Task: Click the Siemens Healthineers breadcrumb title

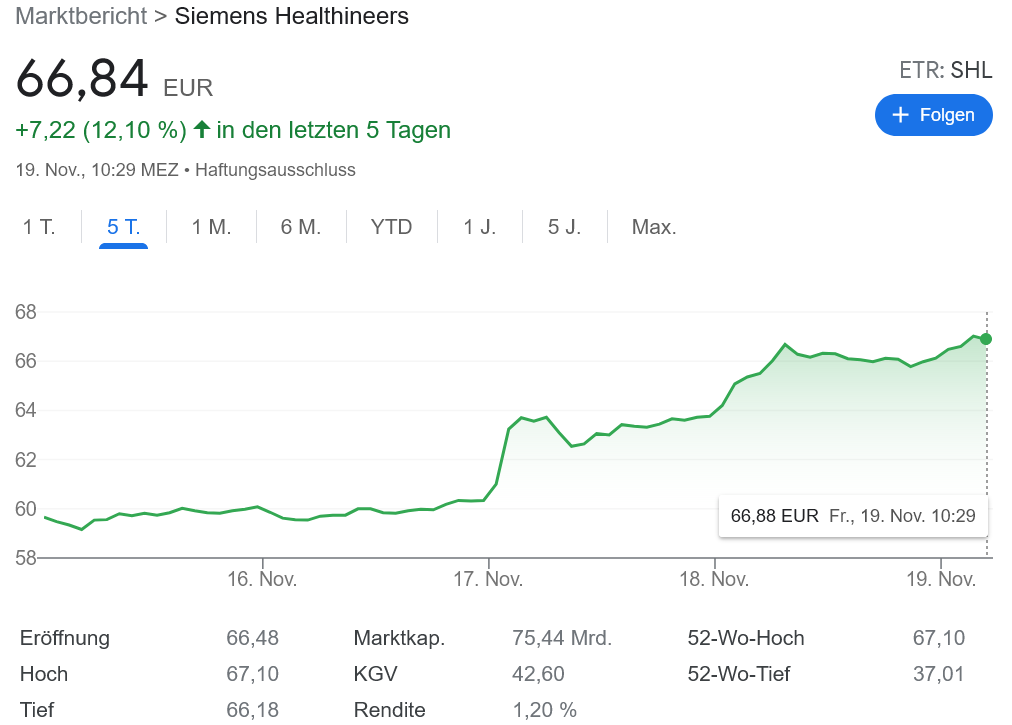Action: 291,16
